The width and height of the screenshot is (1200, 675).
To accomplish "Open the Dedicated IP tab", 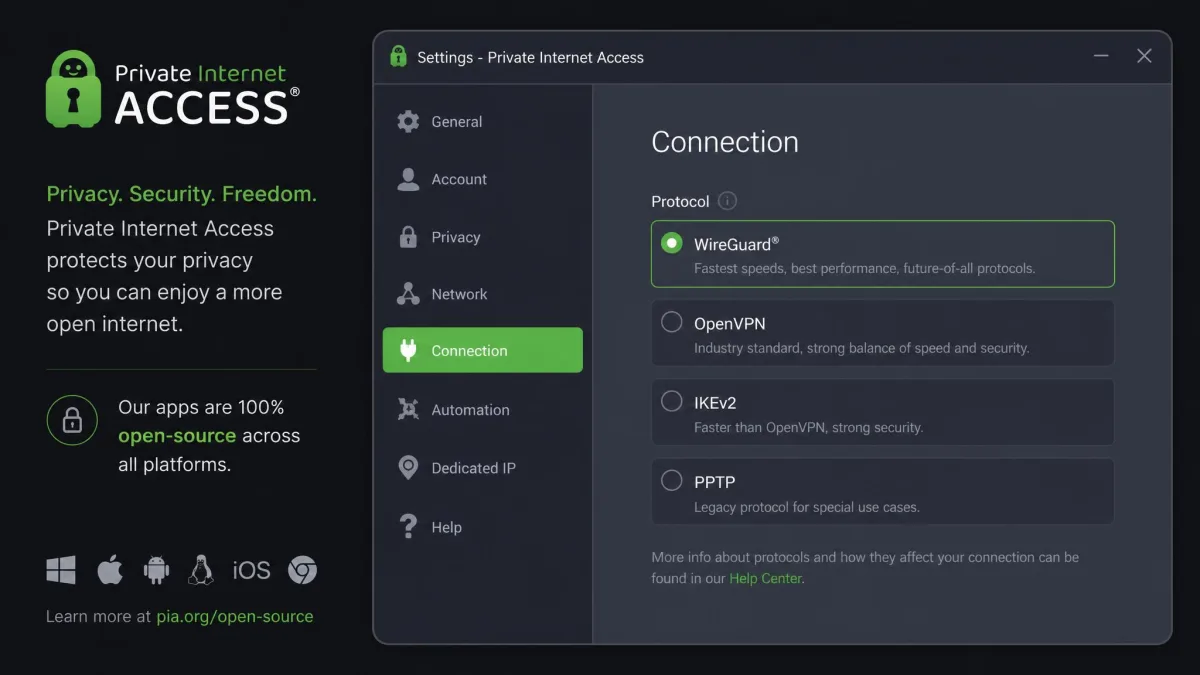I will coord(482,468).
